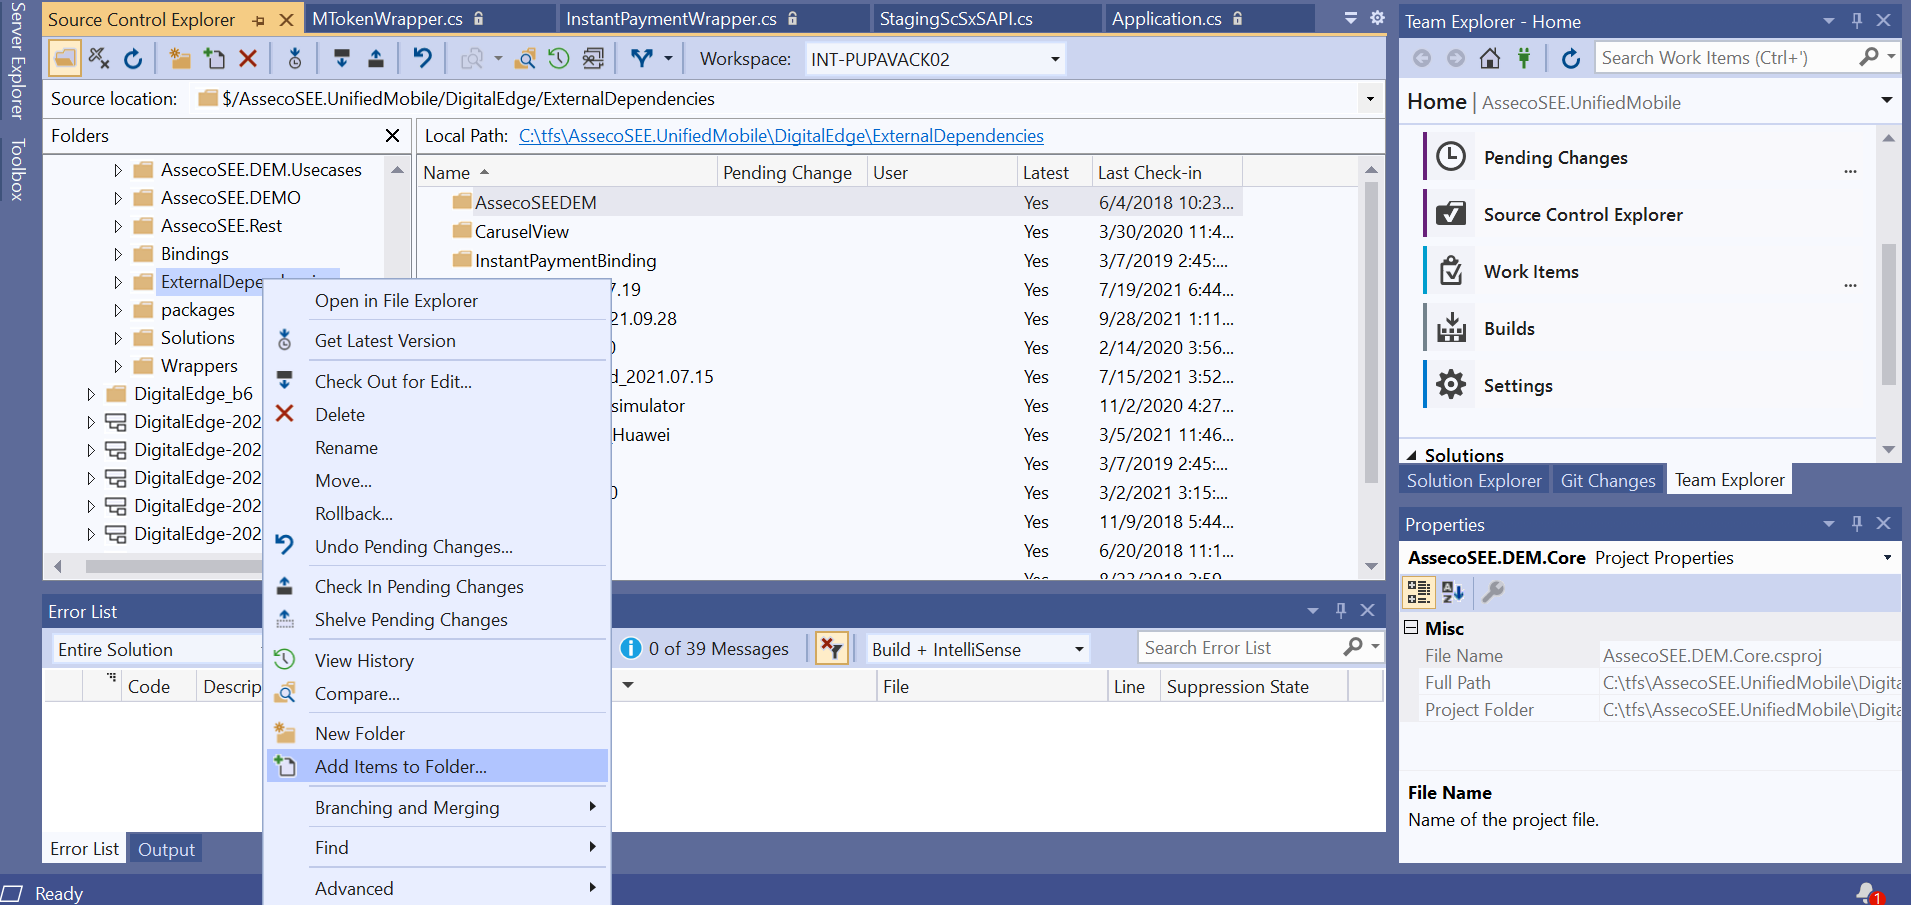This screenshot has width=1911, height=905.
Task: Click Undo Pending Changes toolbar icon
Action: tap(423, 59)
